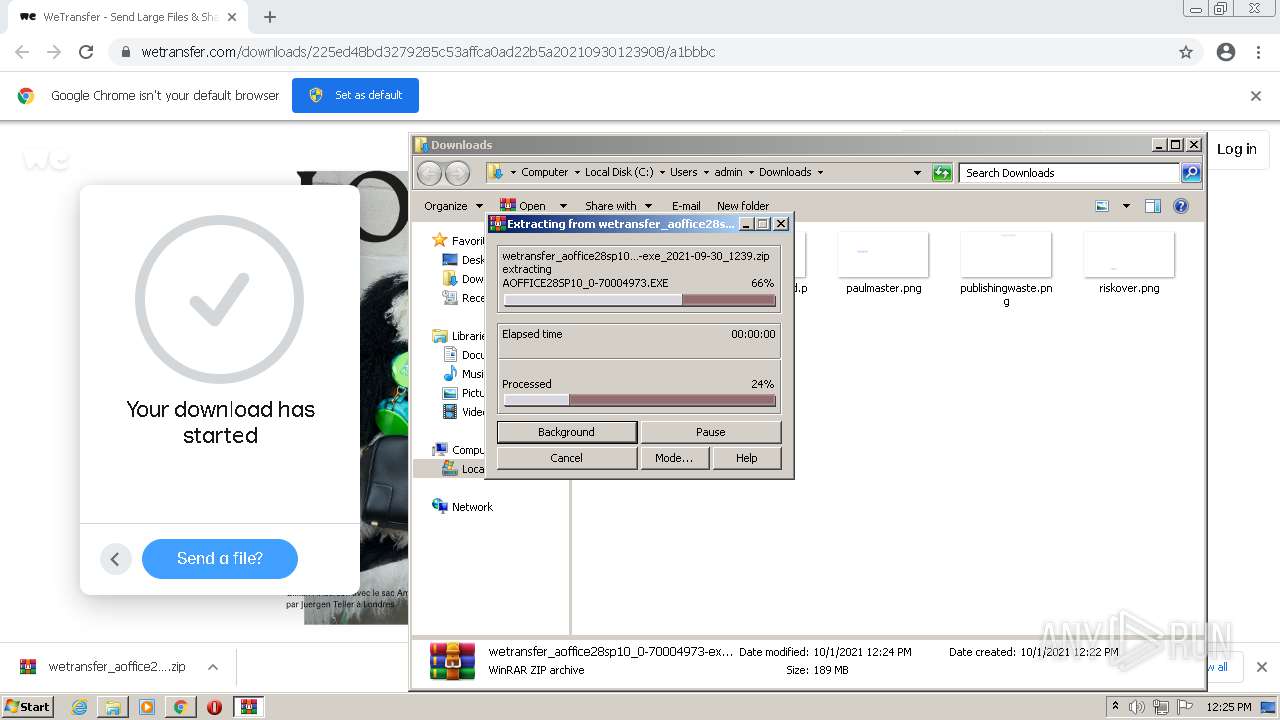Bookmark this page with star icon
Screen dimensions: 1280x720
point(1186,52)
